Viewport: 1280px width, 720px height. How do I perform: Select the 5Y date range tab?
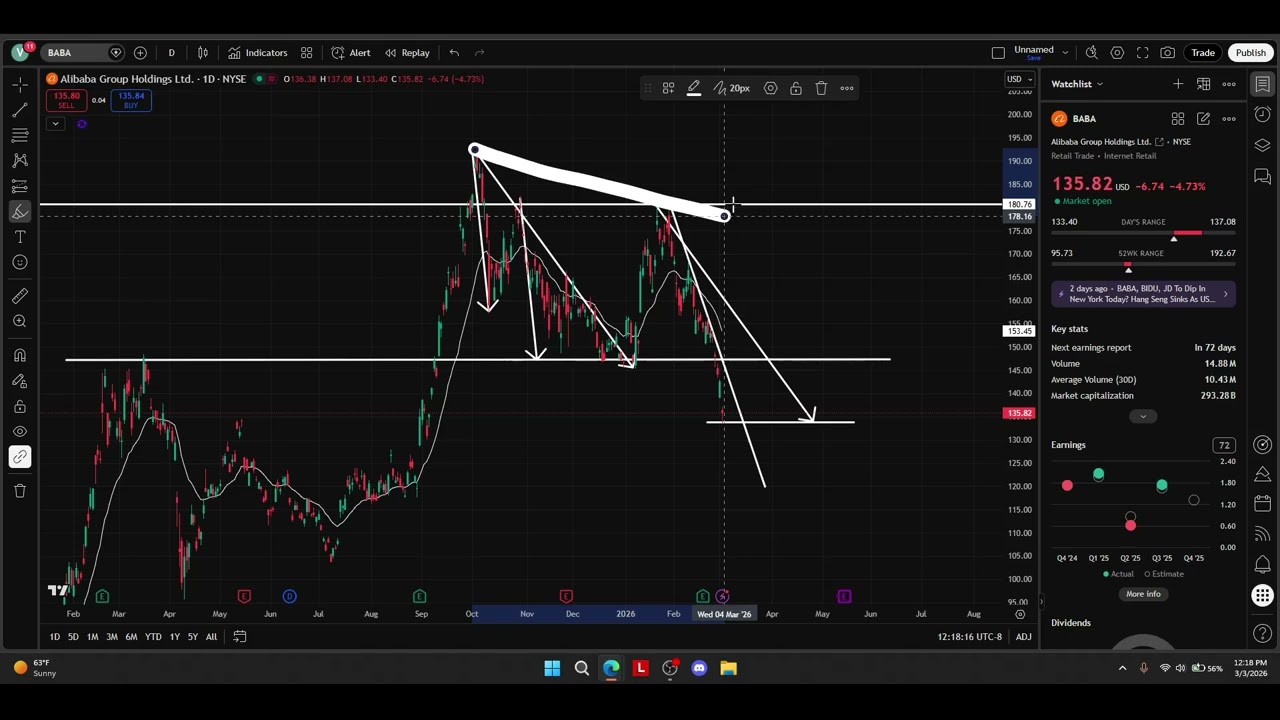coord(193,637)
